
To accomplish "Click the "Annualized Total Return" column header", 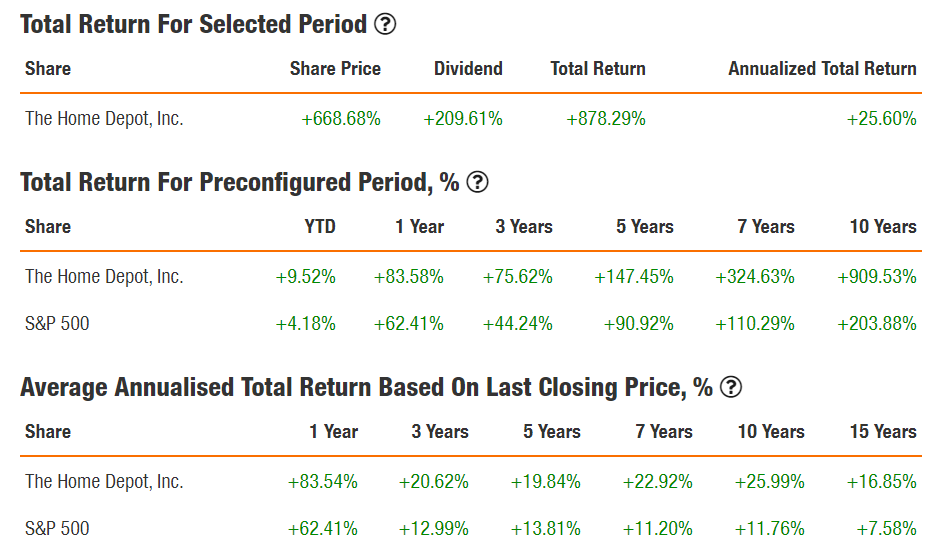I will coord(822,69).
